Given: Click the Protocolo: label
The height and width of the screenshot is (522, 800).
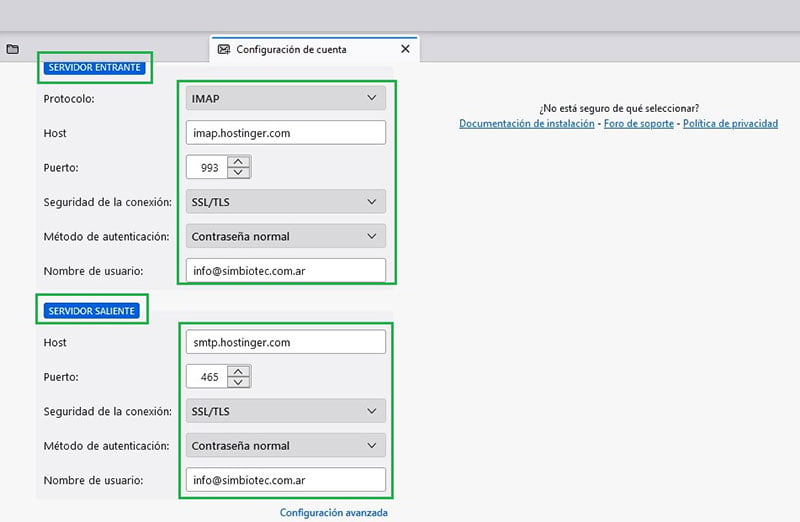Looking at the screenshot, I should tap(69, 98).
